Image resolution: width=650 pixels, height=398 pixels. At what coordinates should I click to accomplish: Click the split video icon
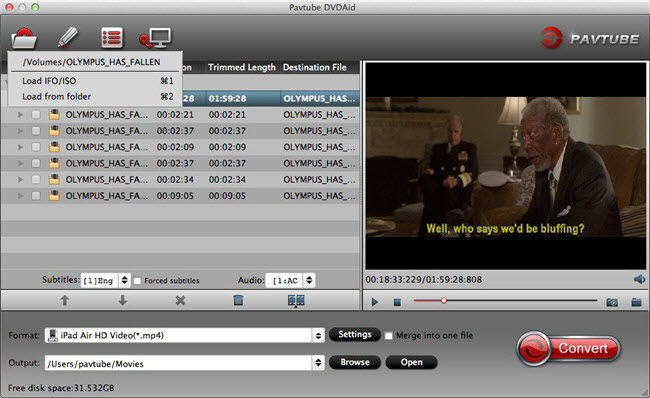coord(296,301)
